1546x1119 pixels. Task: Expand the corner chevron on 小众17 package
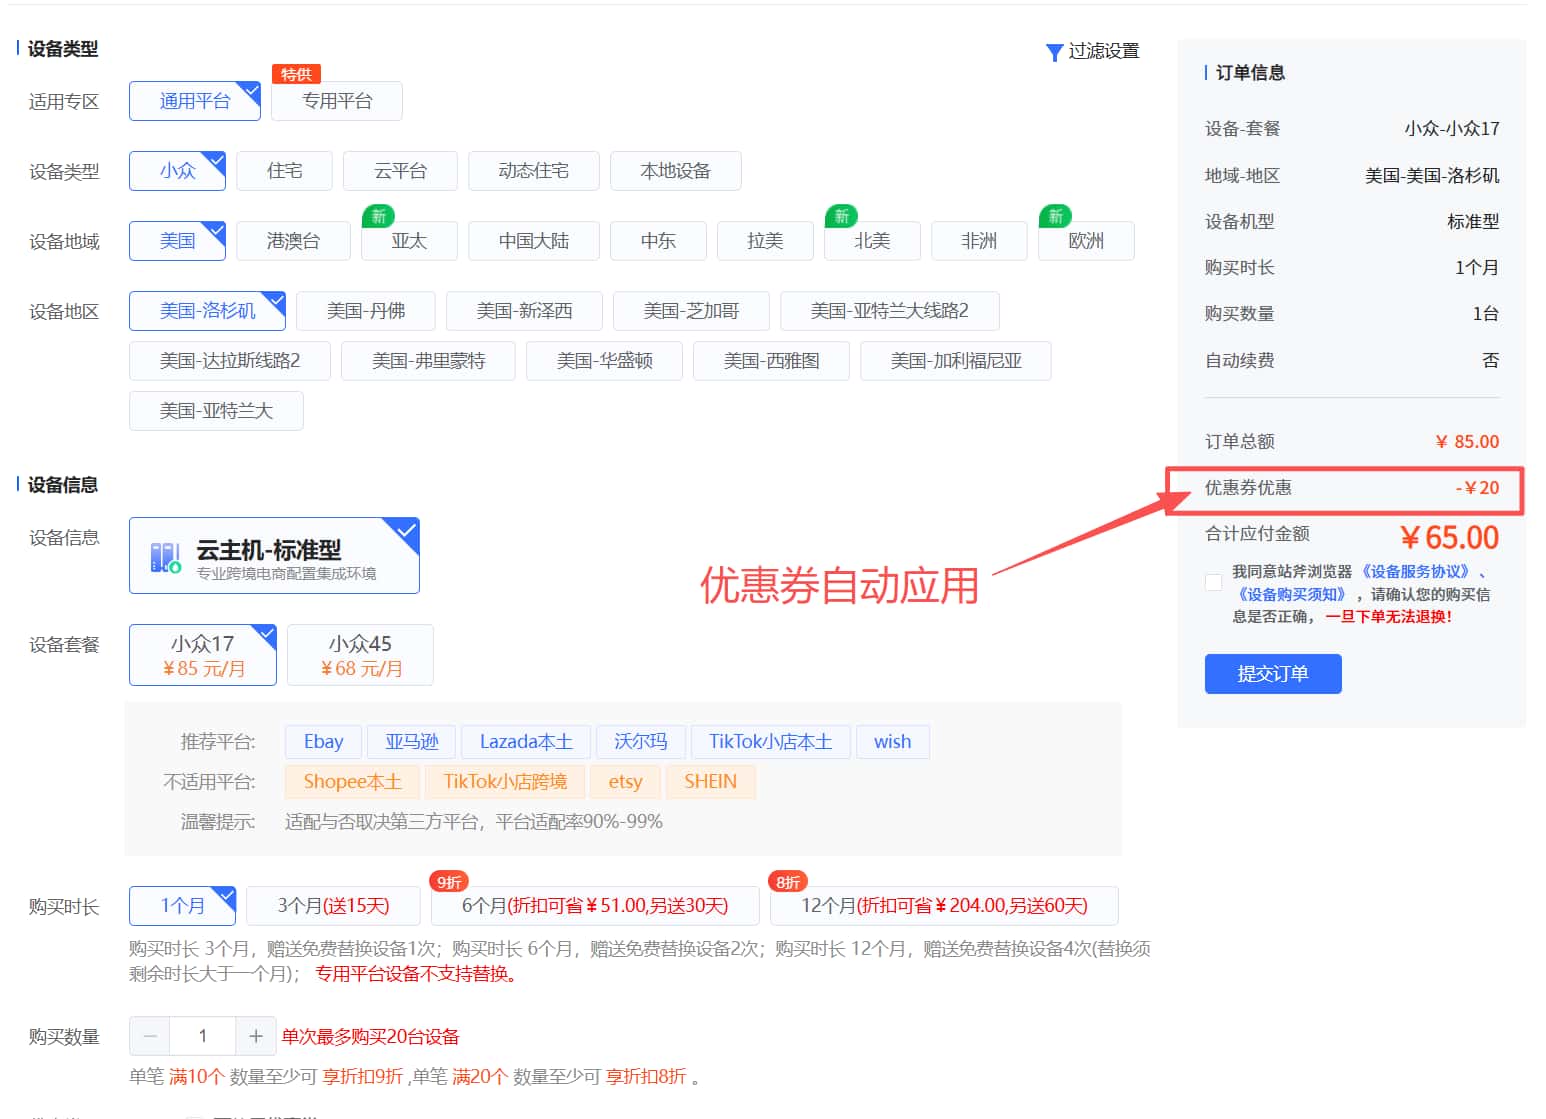pos(264,635)
